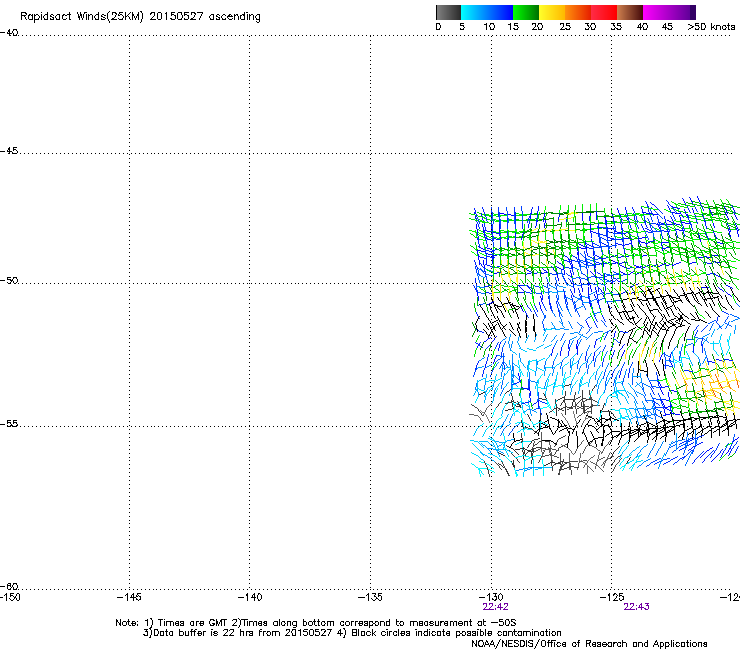
Task: Click the legend value 40 under the color bar
Action: coord(642,27)
